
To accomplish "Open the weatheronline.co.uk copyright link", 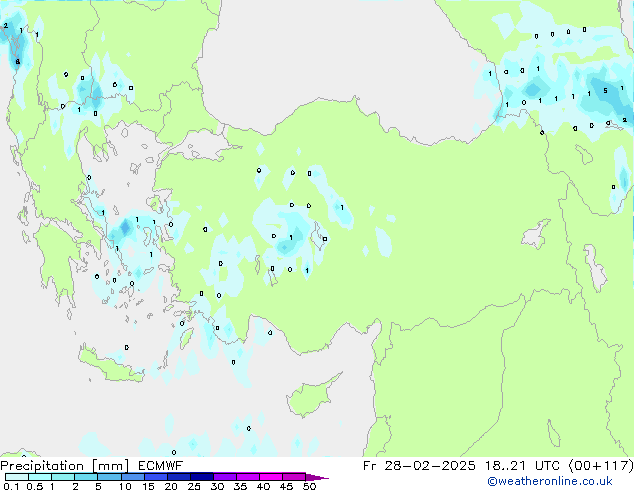I will coord(550,481).
